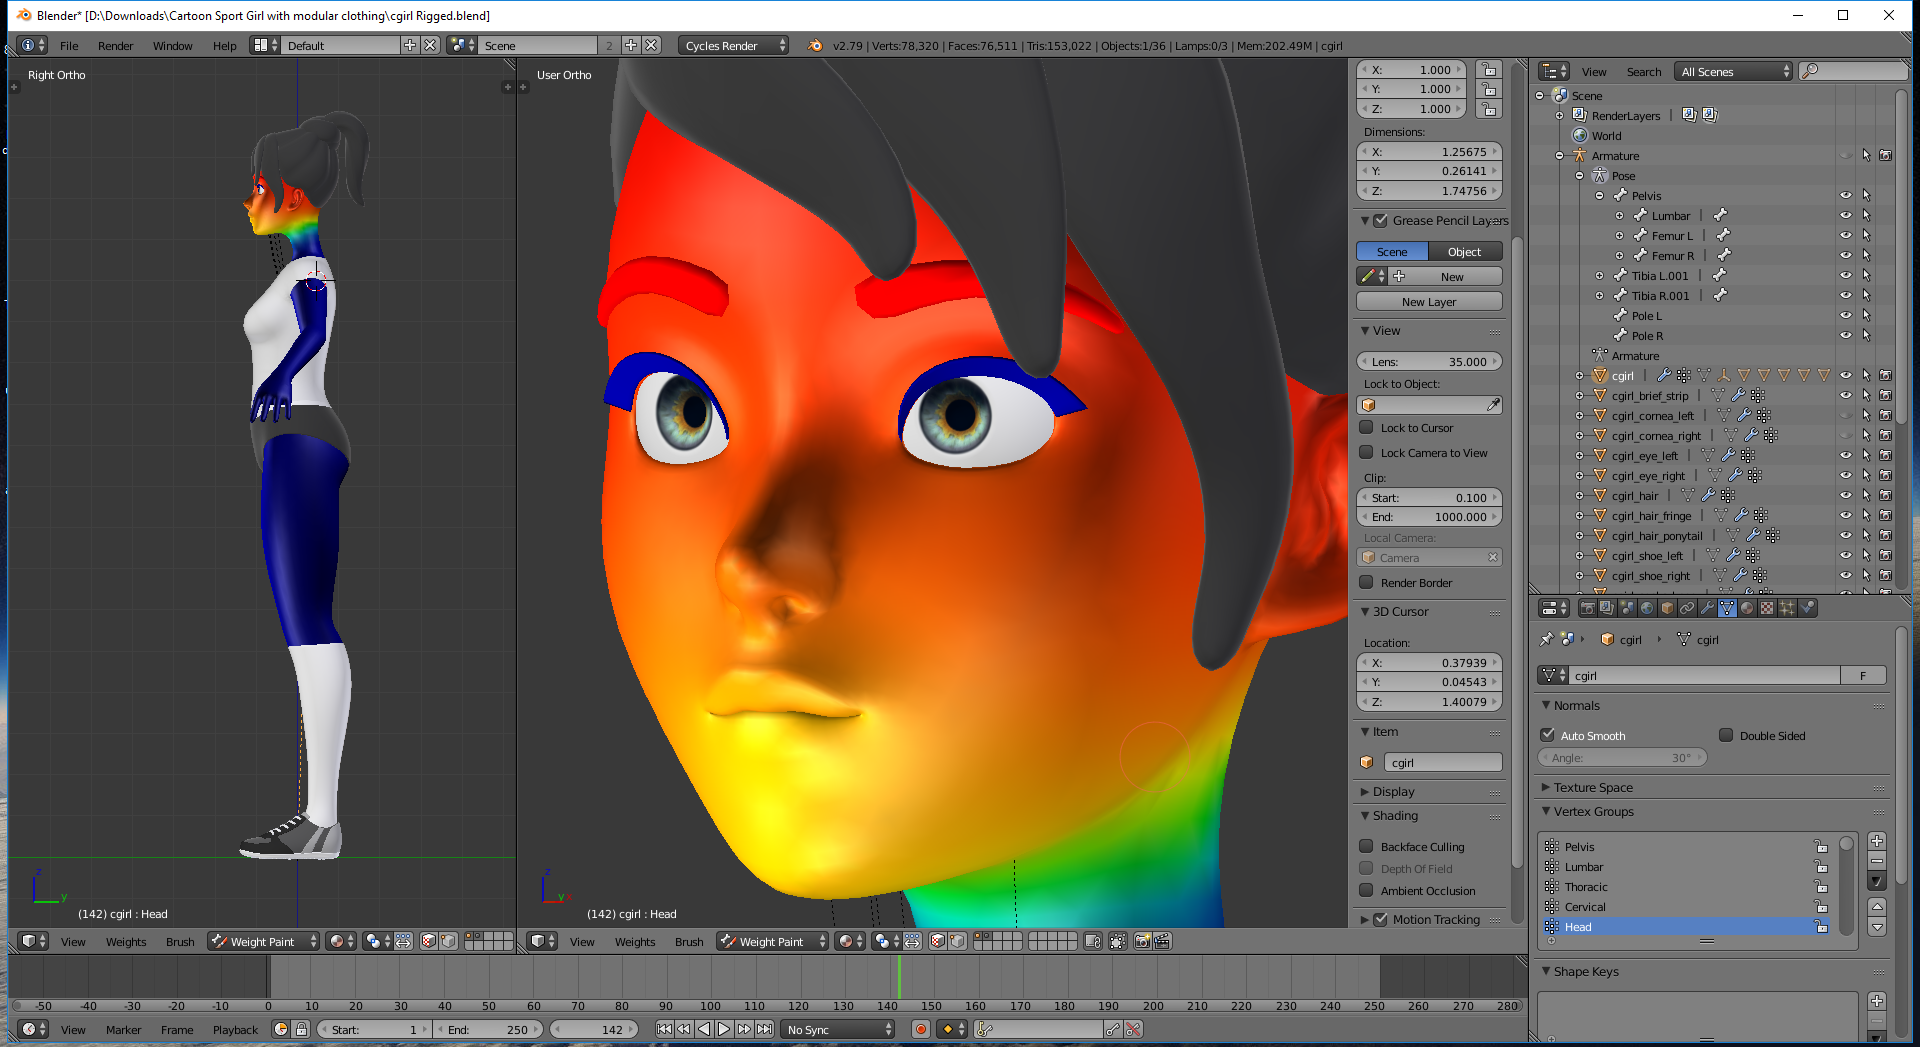Viewport: 1920px width, 1047px height.
Task: Click the Lens 35.000 value field
Action: tap(1429, 361)
